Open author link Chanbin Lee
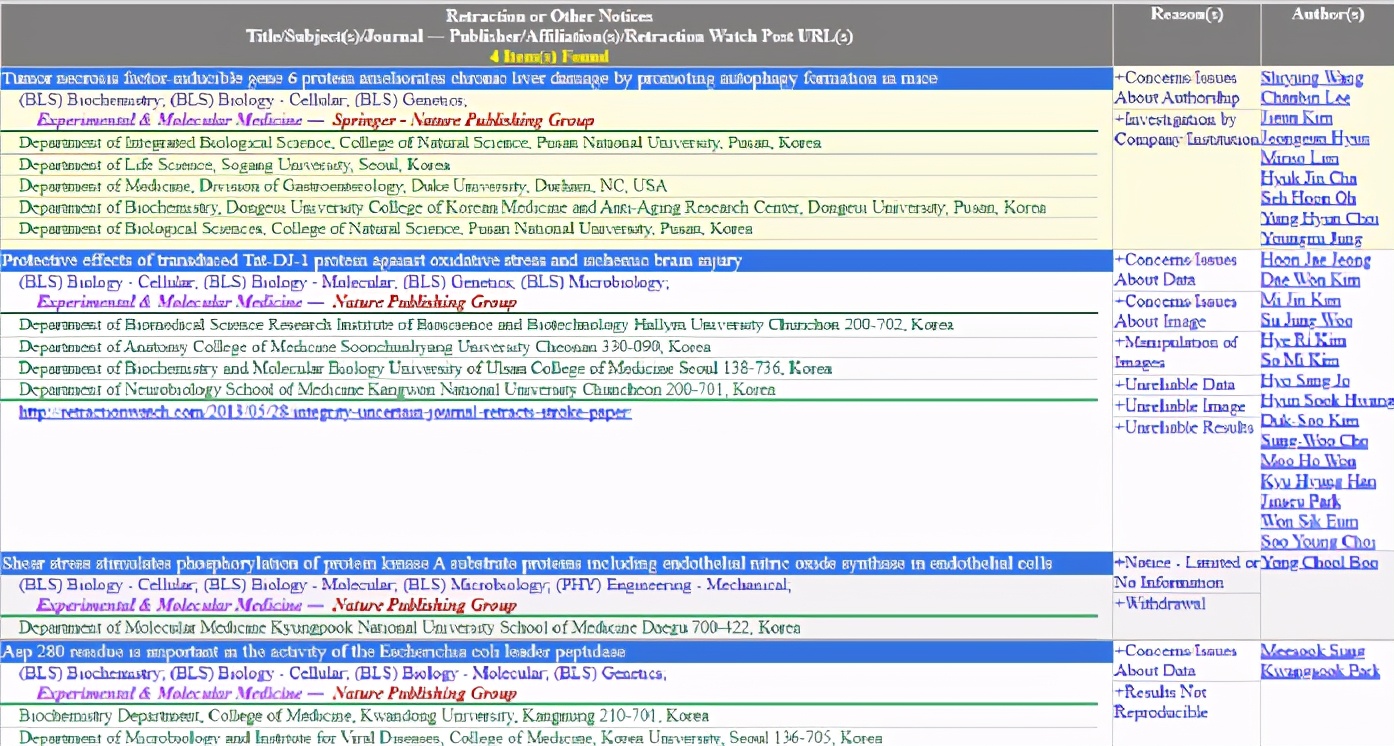Viewport: 1394px width, 746px height. [x=1305, y=98]
